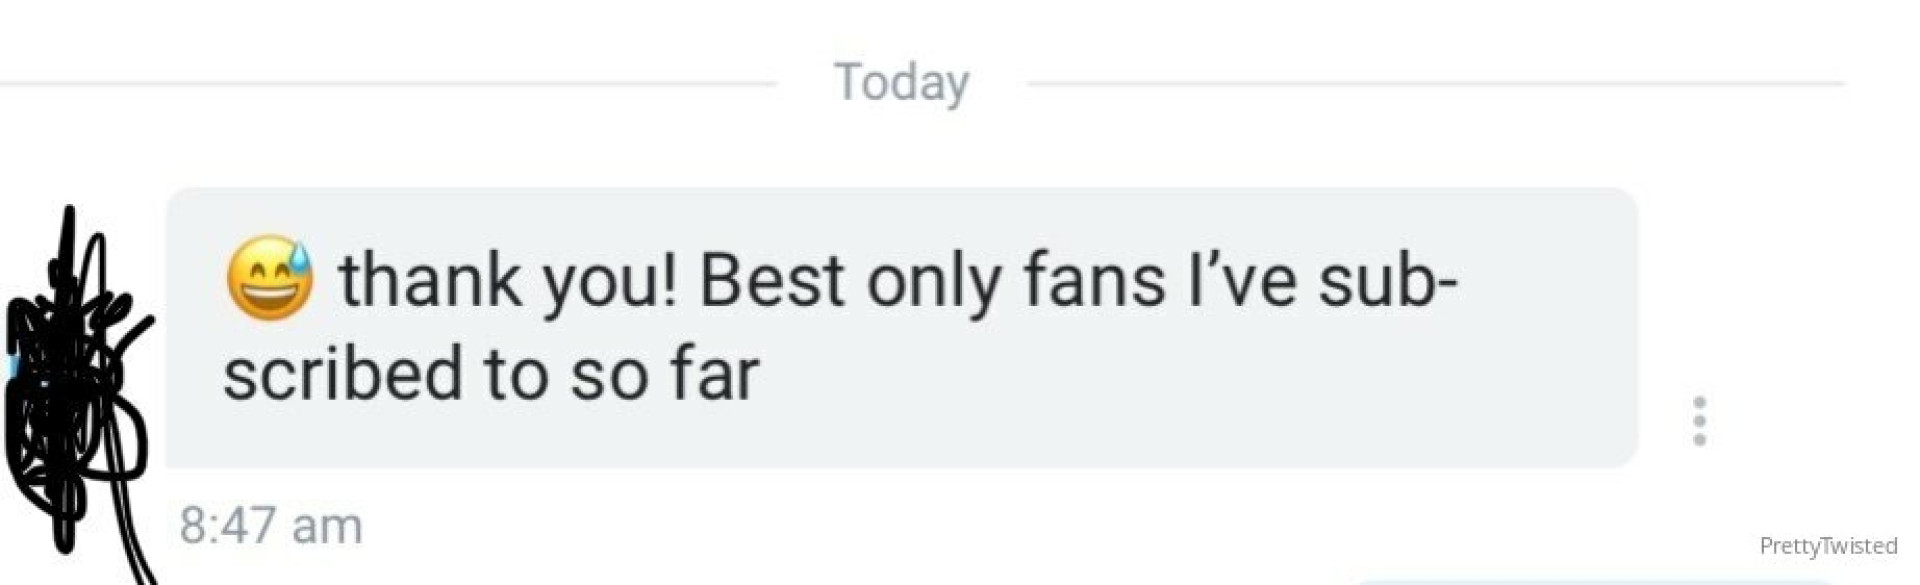Click the divider line left of Today
The image size is (1920, 585).
388,84
